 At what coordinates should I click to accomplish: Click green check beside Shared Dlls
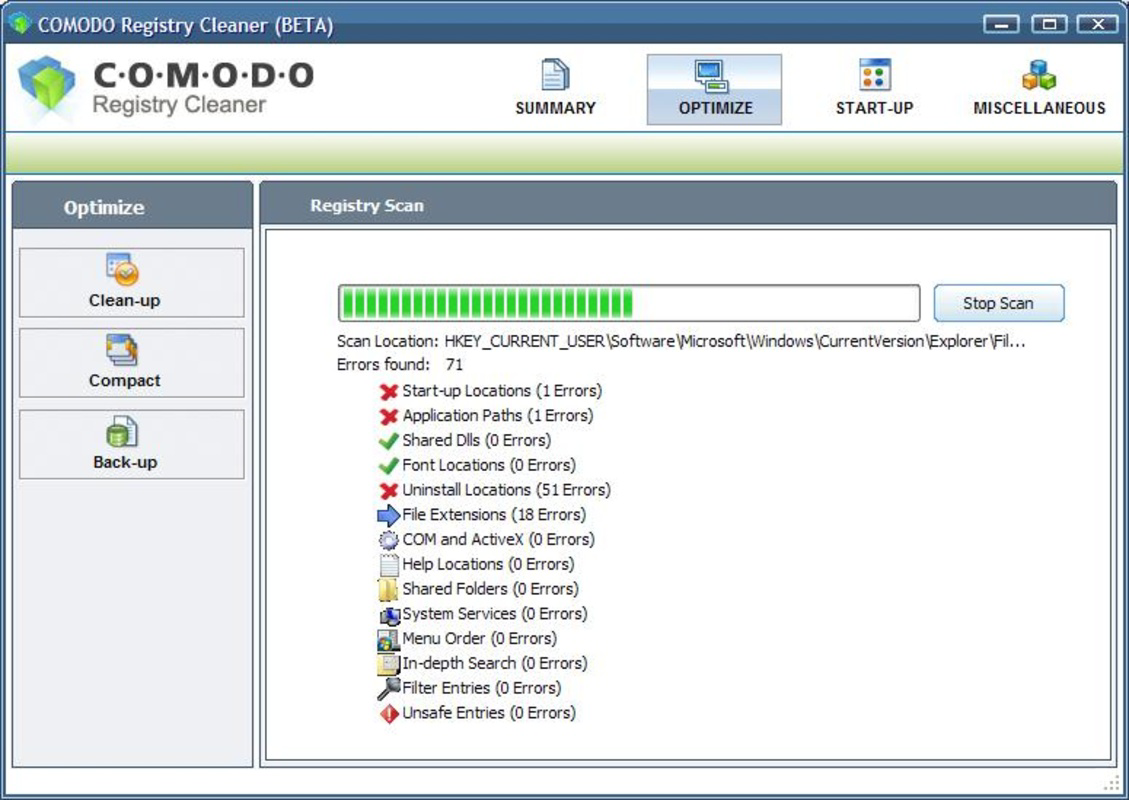(x=389, y=441)
